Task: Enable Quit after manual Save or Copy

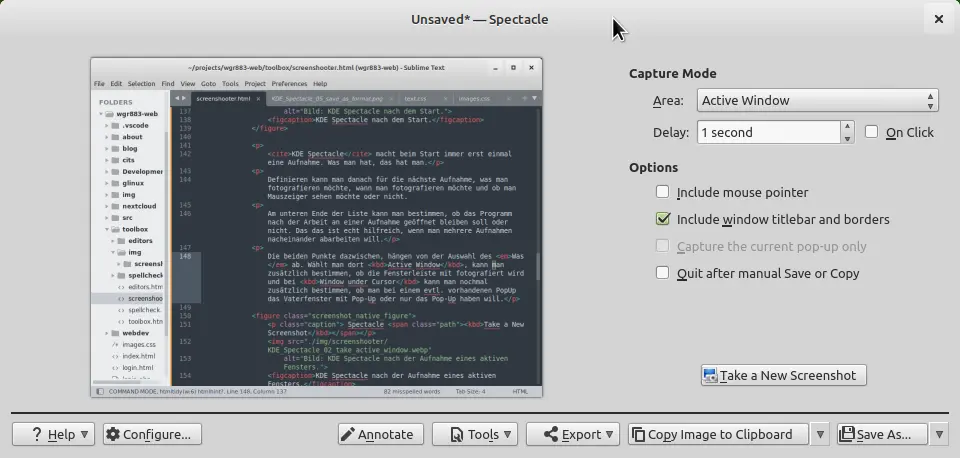Action: (662, 273)
